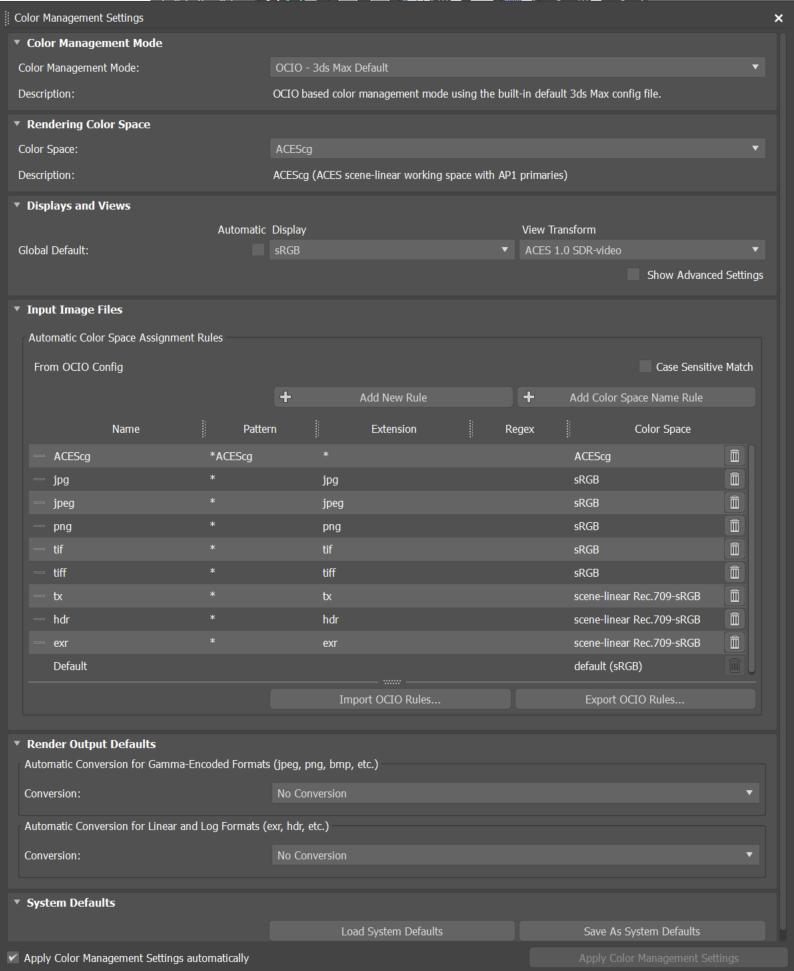Select the default (sRGB) color space cell

tap(608, 666)
